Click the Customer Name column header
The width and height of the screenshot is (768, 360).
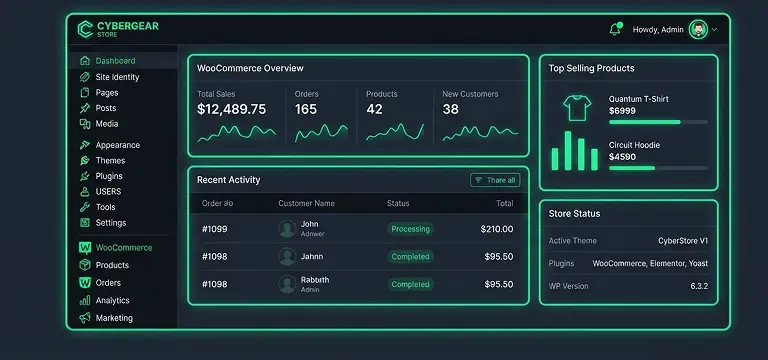point(307,203)
